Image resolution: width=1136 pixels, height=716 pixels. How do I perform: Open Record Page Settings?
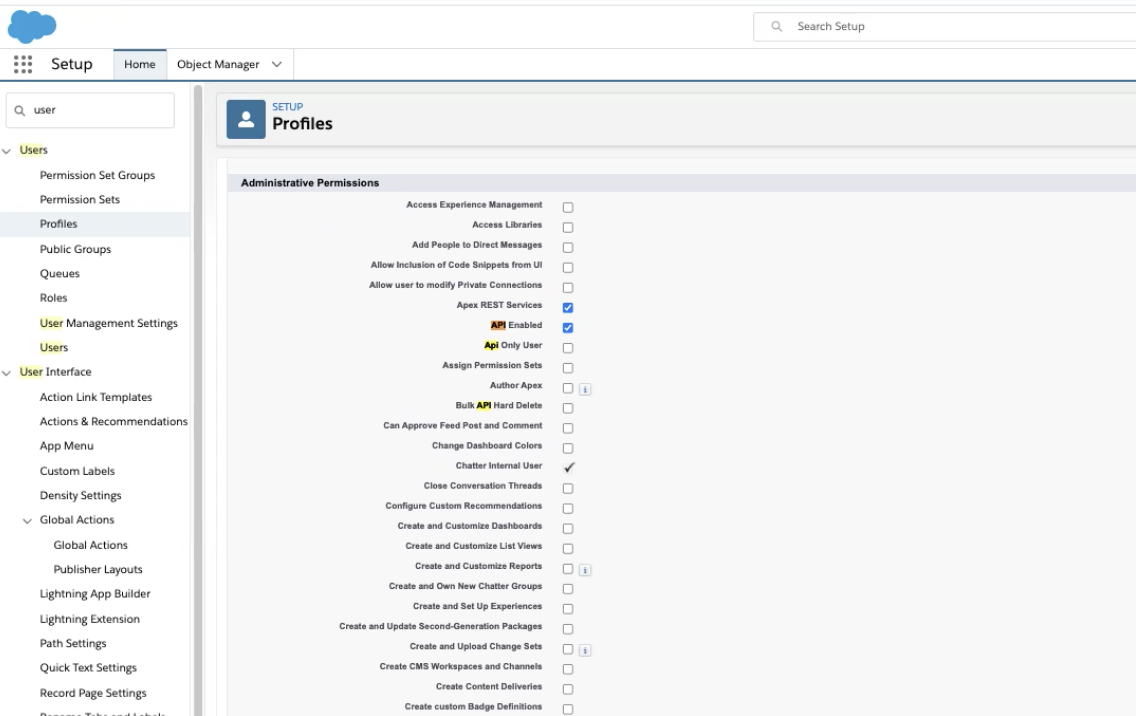93,694
